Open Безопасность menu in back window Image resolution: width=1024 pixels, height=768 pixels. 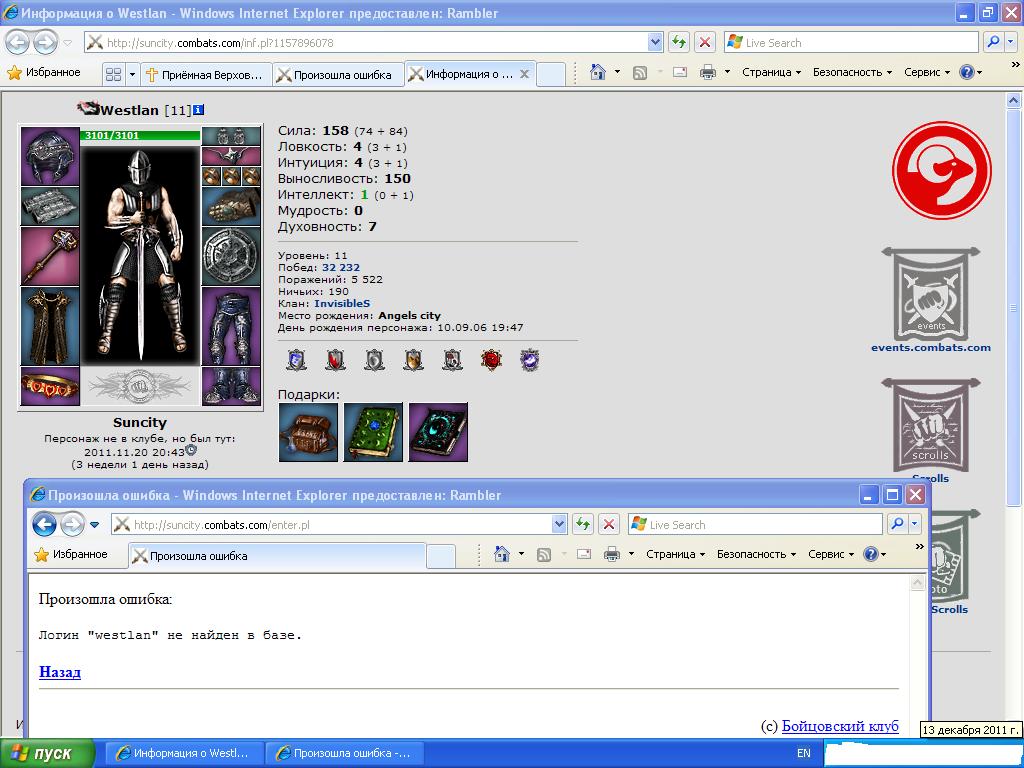click(x=852, y=72)
